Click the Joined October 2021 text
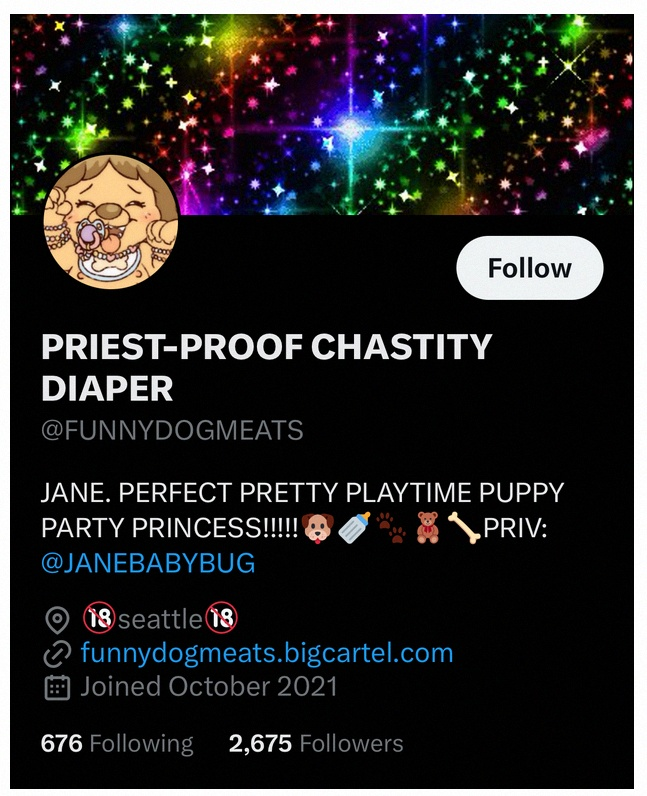 (209, 687)
